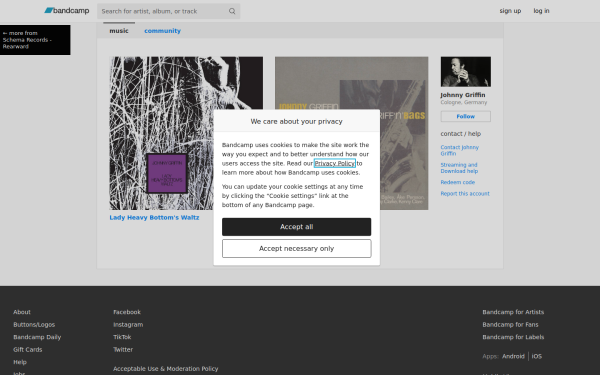Choose Accept necessary only

point(296,248)
